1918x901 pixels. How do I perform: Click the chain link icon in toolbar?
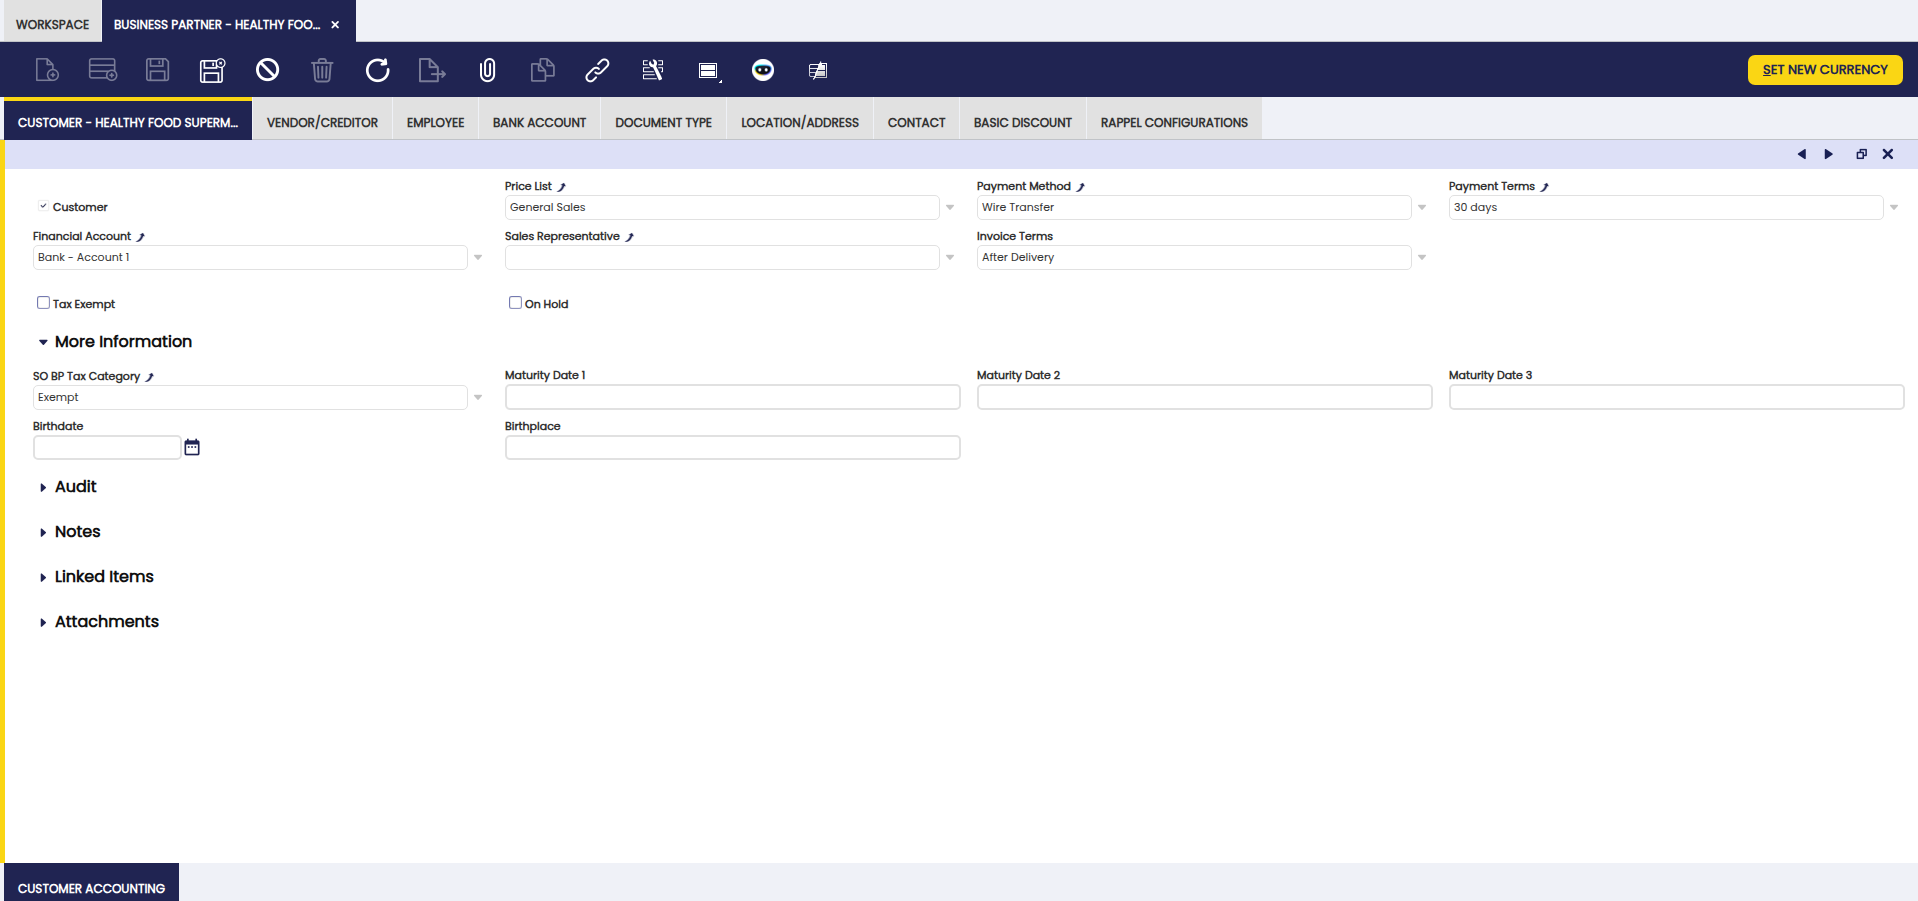[x=597, y=70]
